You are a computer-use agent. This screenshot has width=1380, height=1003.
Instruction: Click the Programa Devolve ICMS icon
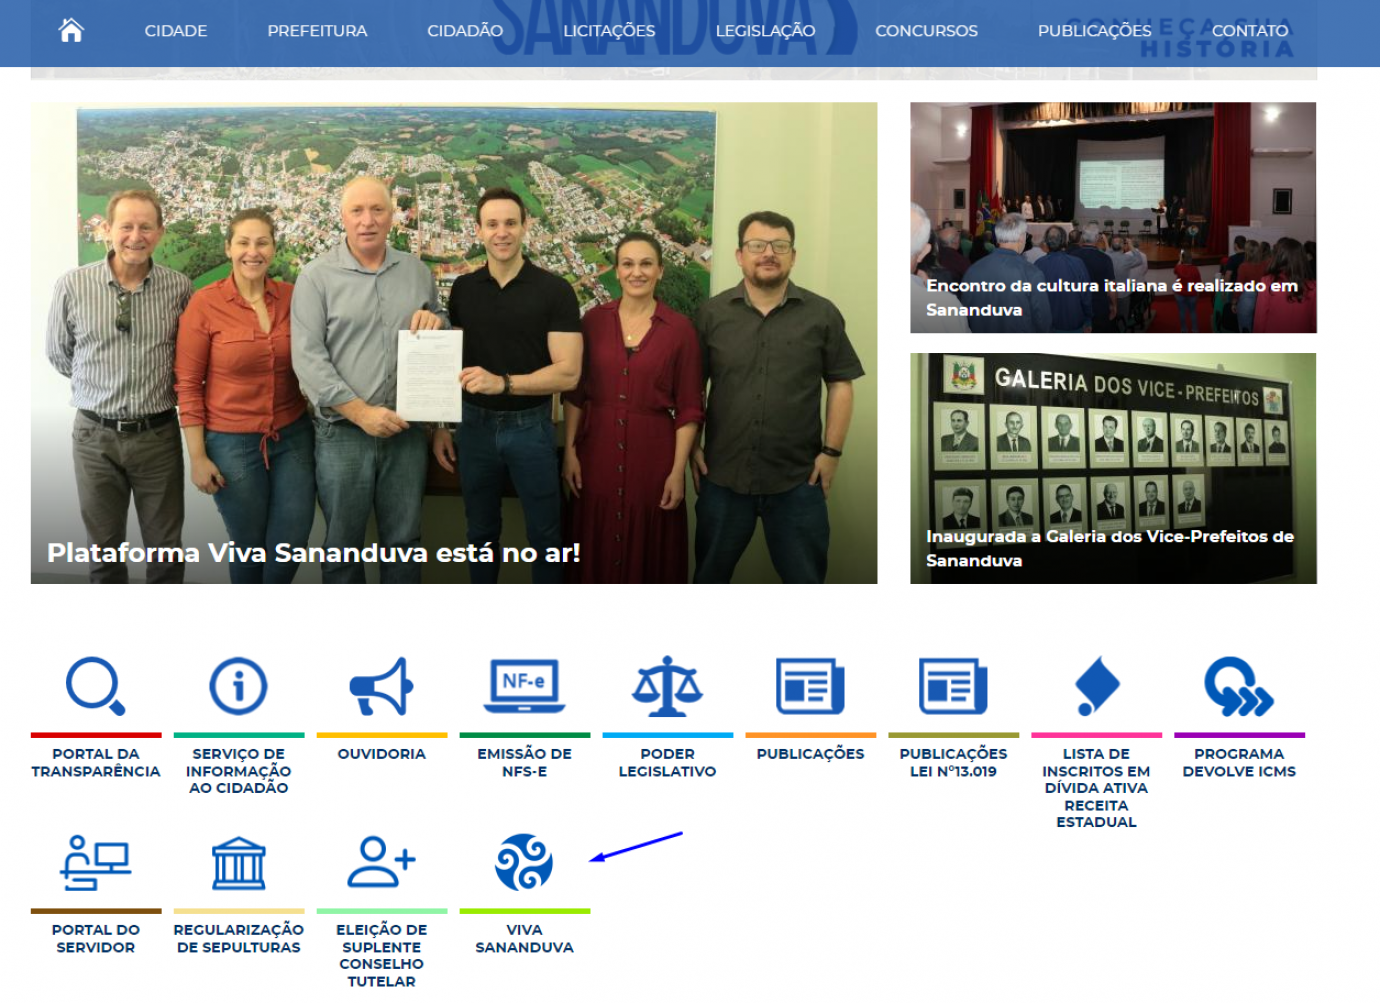[x=1239, y=686]
